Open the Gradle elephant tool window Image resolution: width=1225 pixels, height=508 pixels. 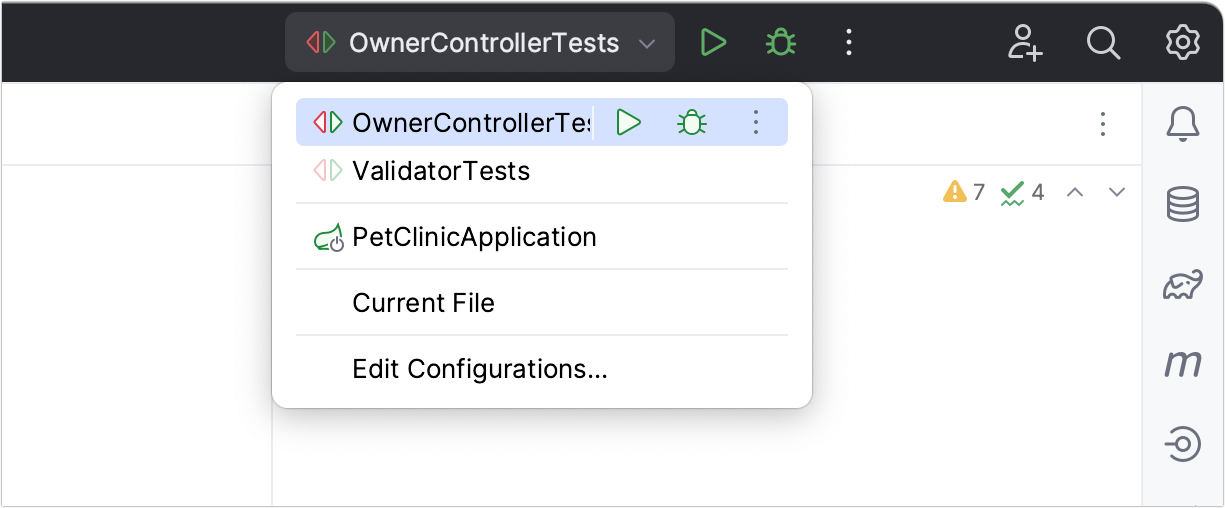tap(1183, 286)
